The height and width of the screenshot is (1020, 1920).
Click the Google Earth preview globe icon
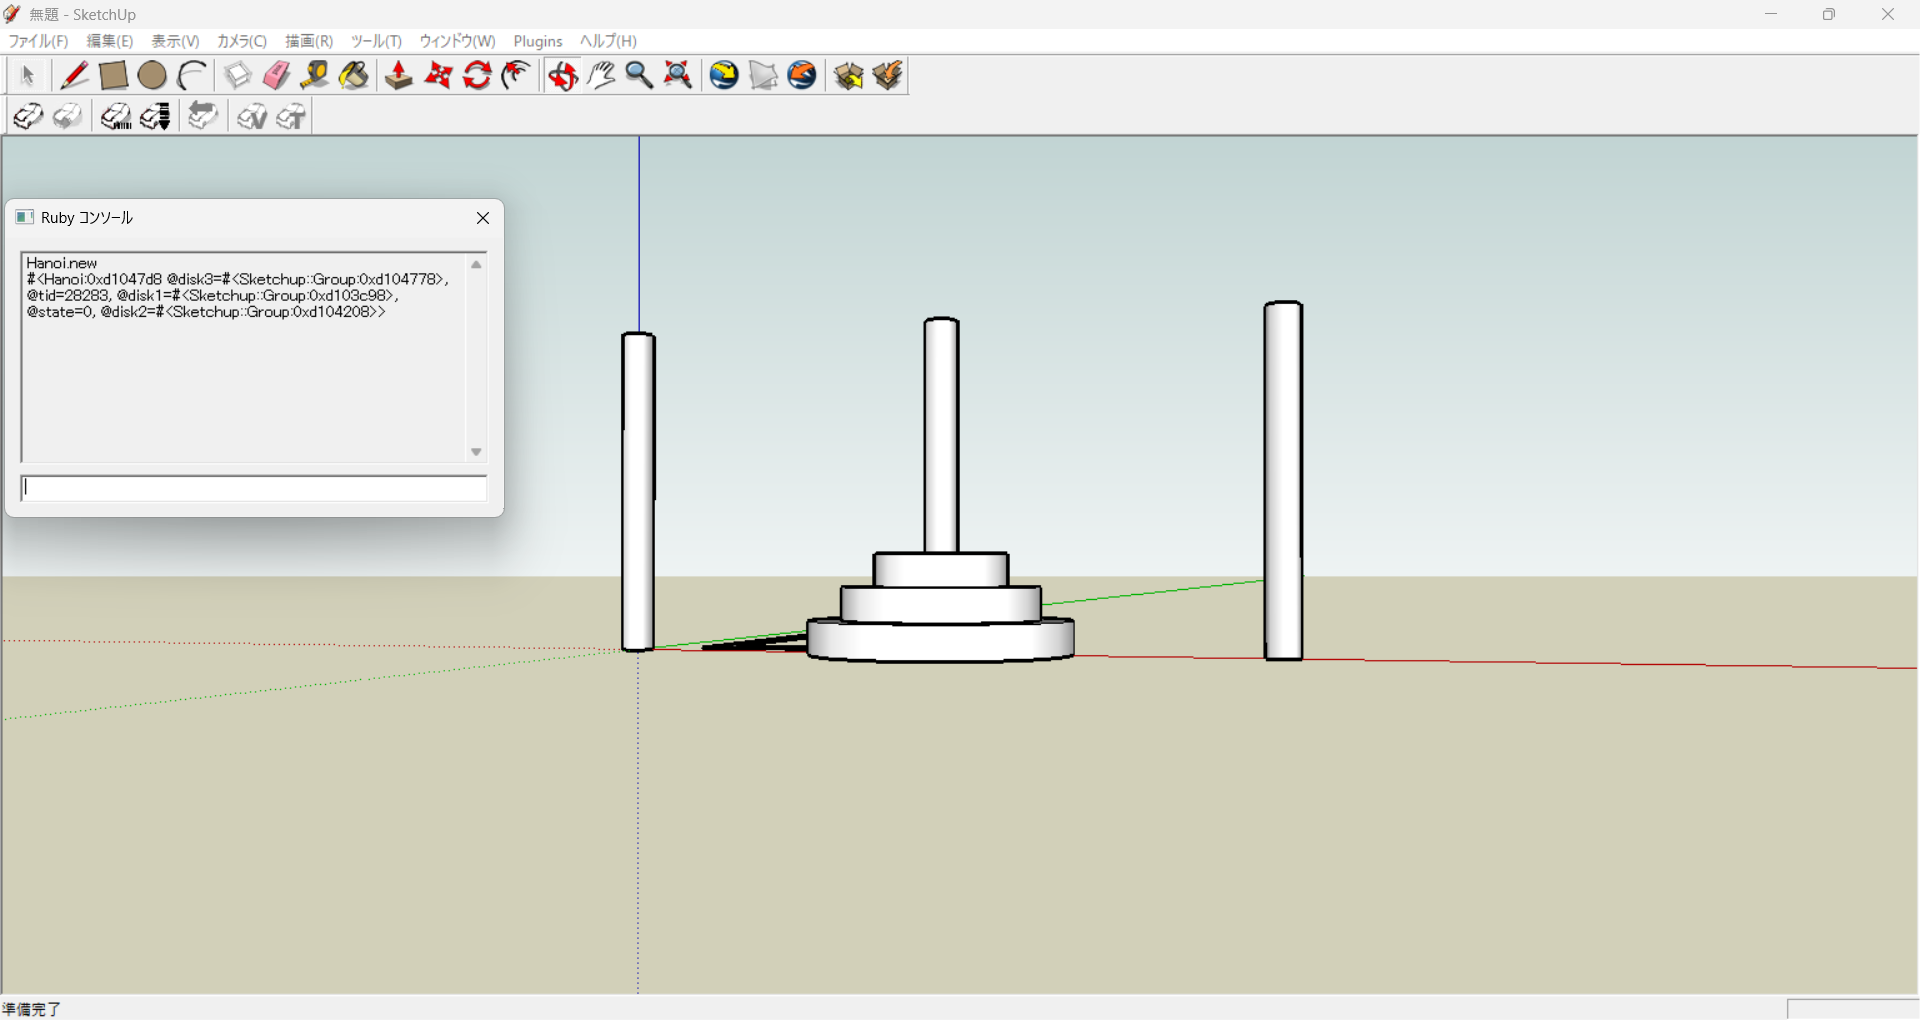(802, 76)
